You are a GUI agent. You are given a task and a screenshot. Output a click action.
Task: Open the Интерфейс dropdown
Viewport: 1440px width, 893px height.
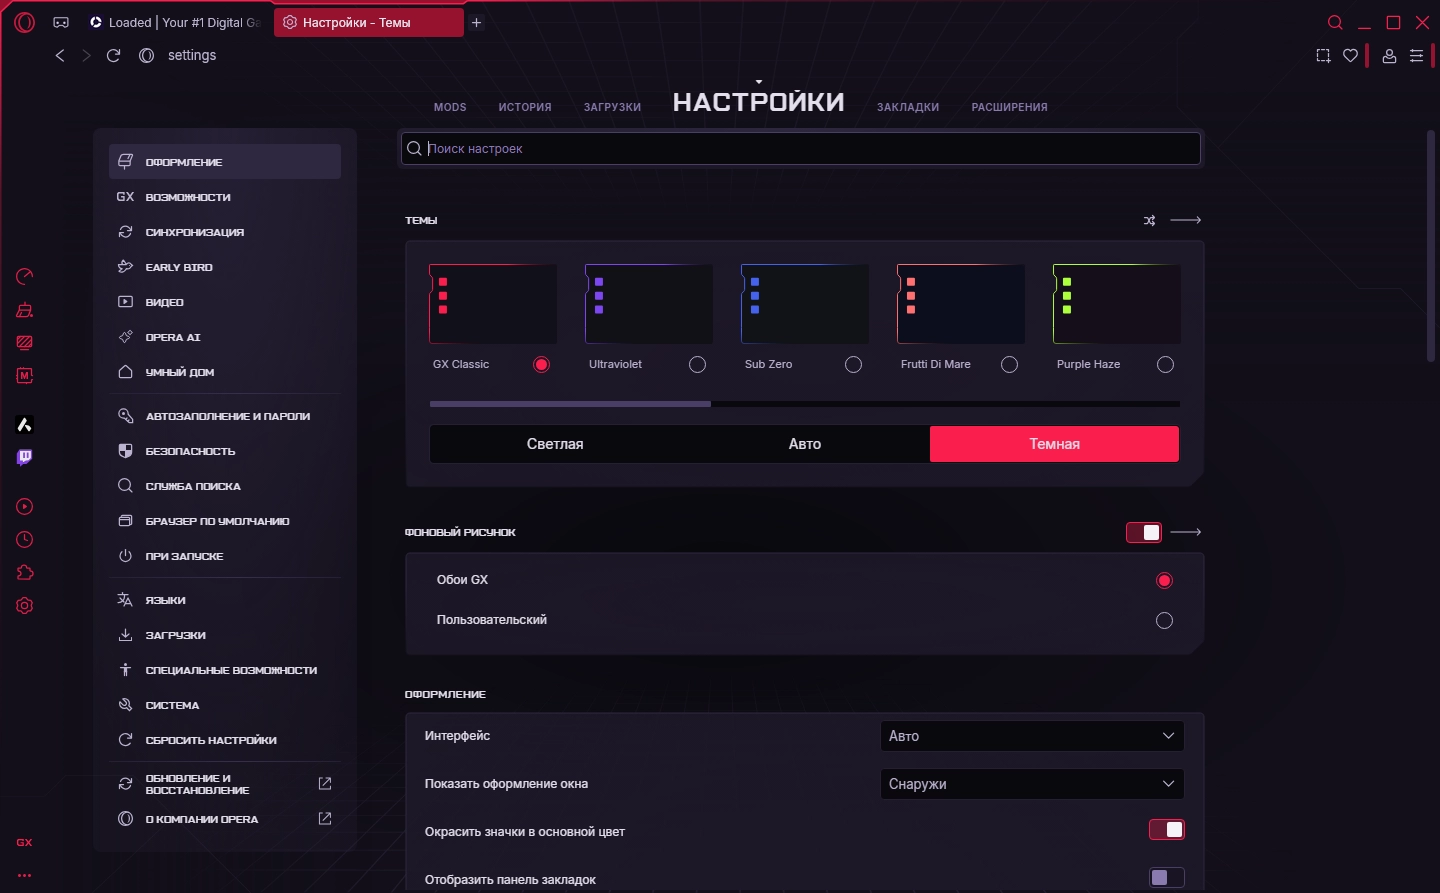click(x=1032, y=736)
